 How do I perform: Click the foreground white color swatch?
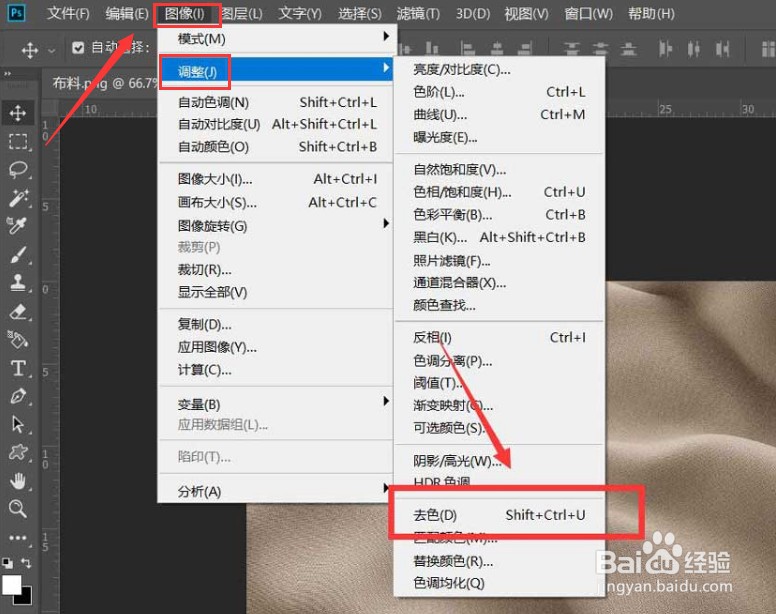(11, 585)
